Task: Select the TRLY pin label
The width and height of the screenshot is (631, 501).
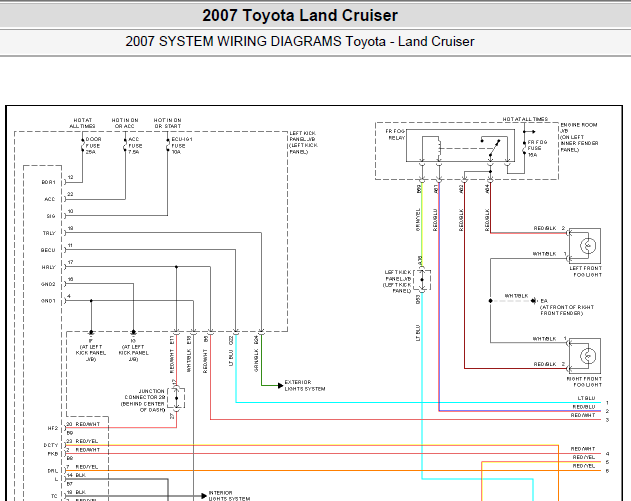Action: (x=49, y=233)
